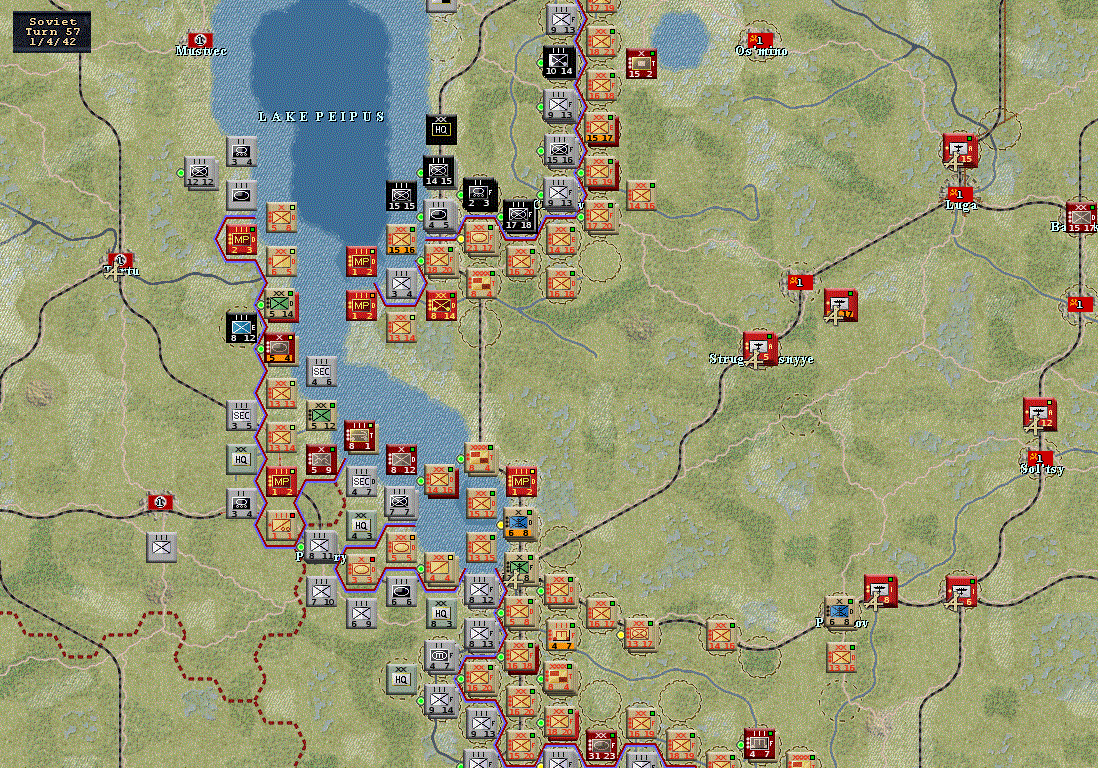Select the black 14-15 unit counter

coord(439,172)
